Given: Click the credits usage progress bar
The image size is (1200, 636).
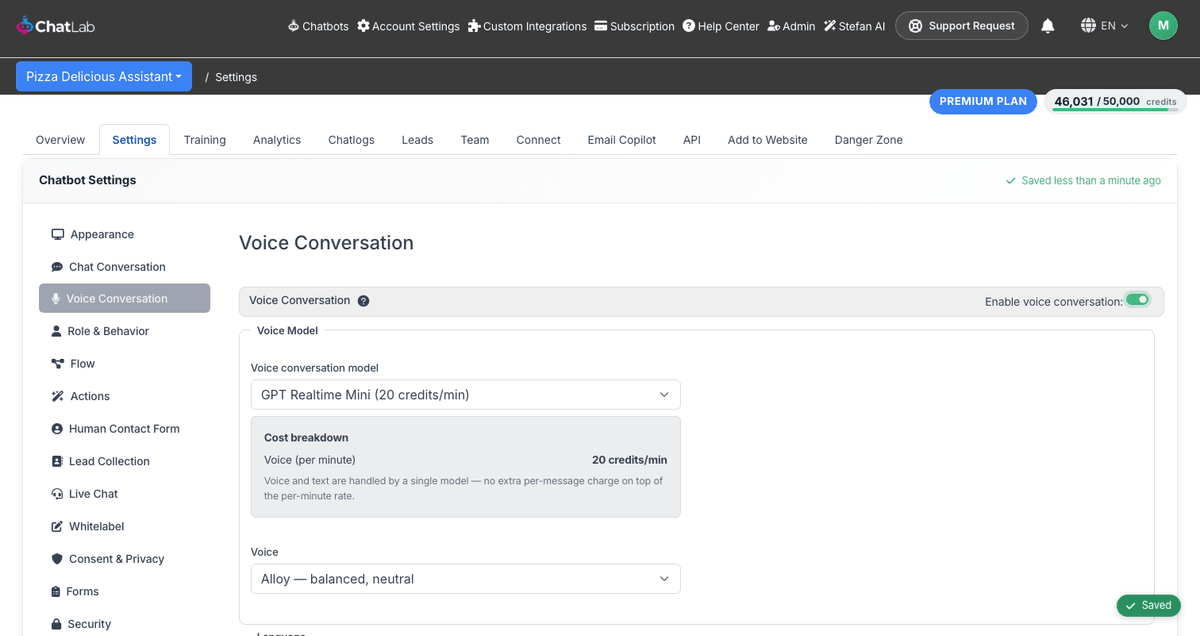Looking at the screenshot, I should (x=1115, y=110).
